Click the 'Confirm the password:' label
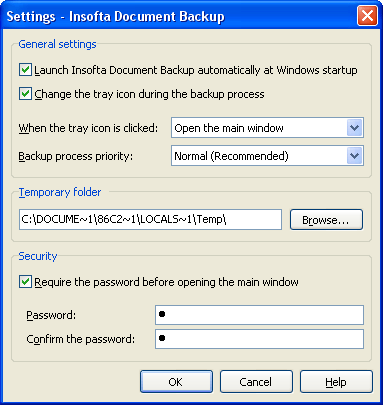This screenshot has height=405, width=383. click(x=81, y=339)
